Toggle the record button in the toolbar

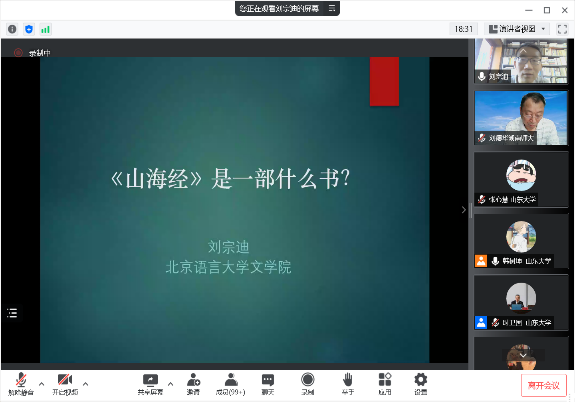click(307, 384)
